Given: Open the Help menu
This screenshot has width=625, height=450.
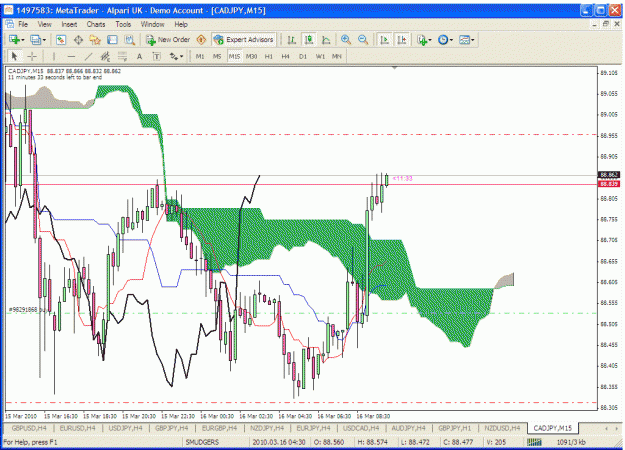Looking at the screenshot, I should pos(181,24).
